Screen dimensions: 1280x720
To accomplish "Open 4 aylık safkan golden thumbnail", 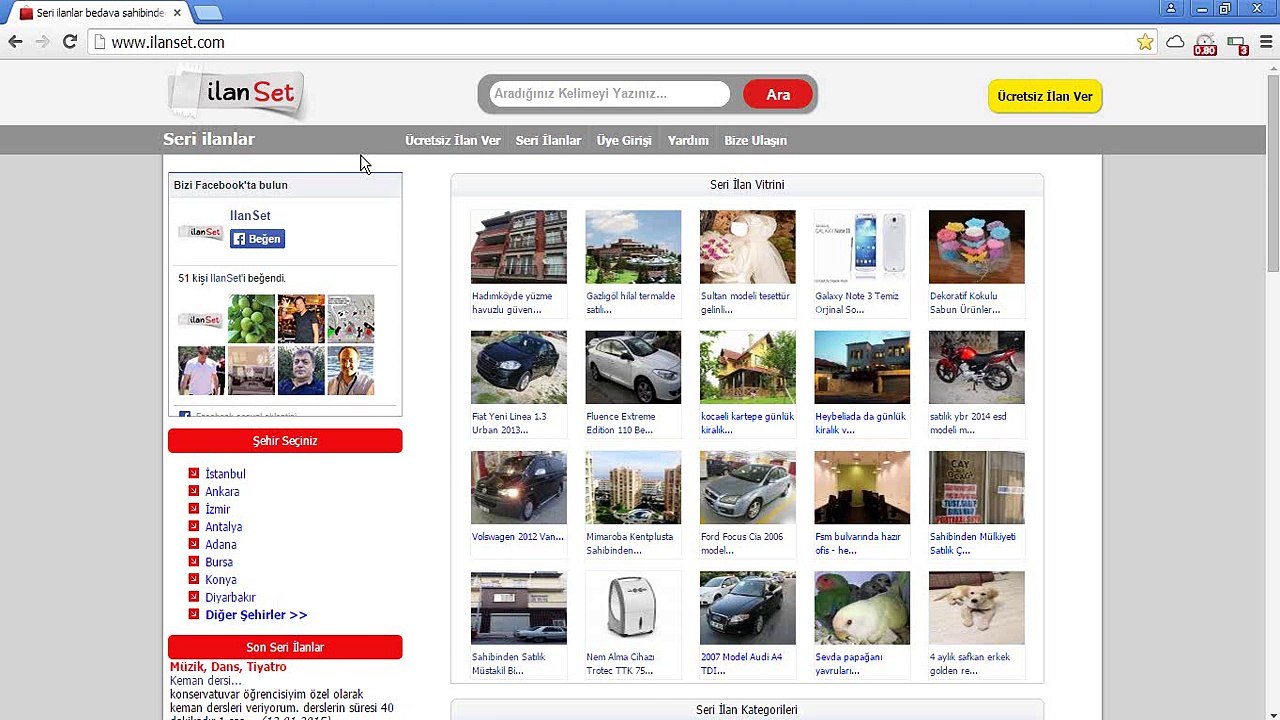I will point(976,608).
